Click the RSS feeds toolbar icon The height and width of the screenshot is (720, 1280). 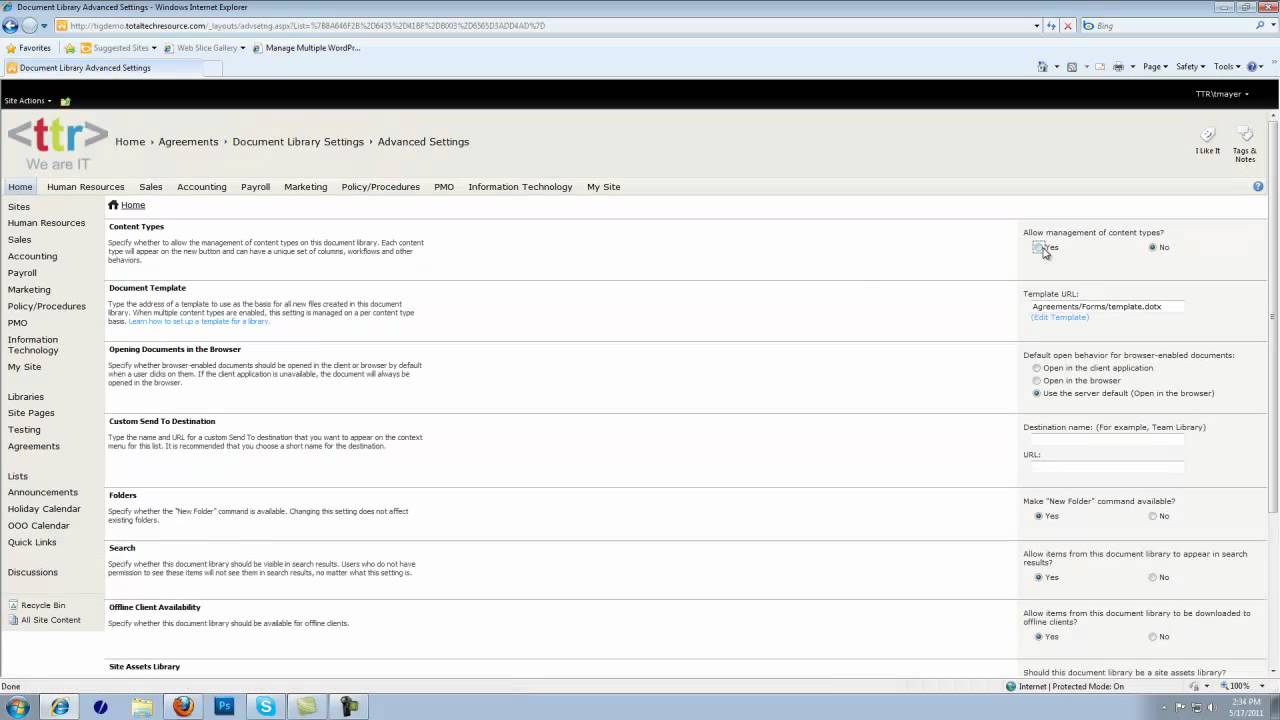(x=1072, y=67)
